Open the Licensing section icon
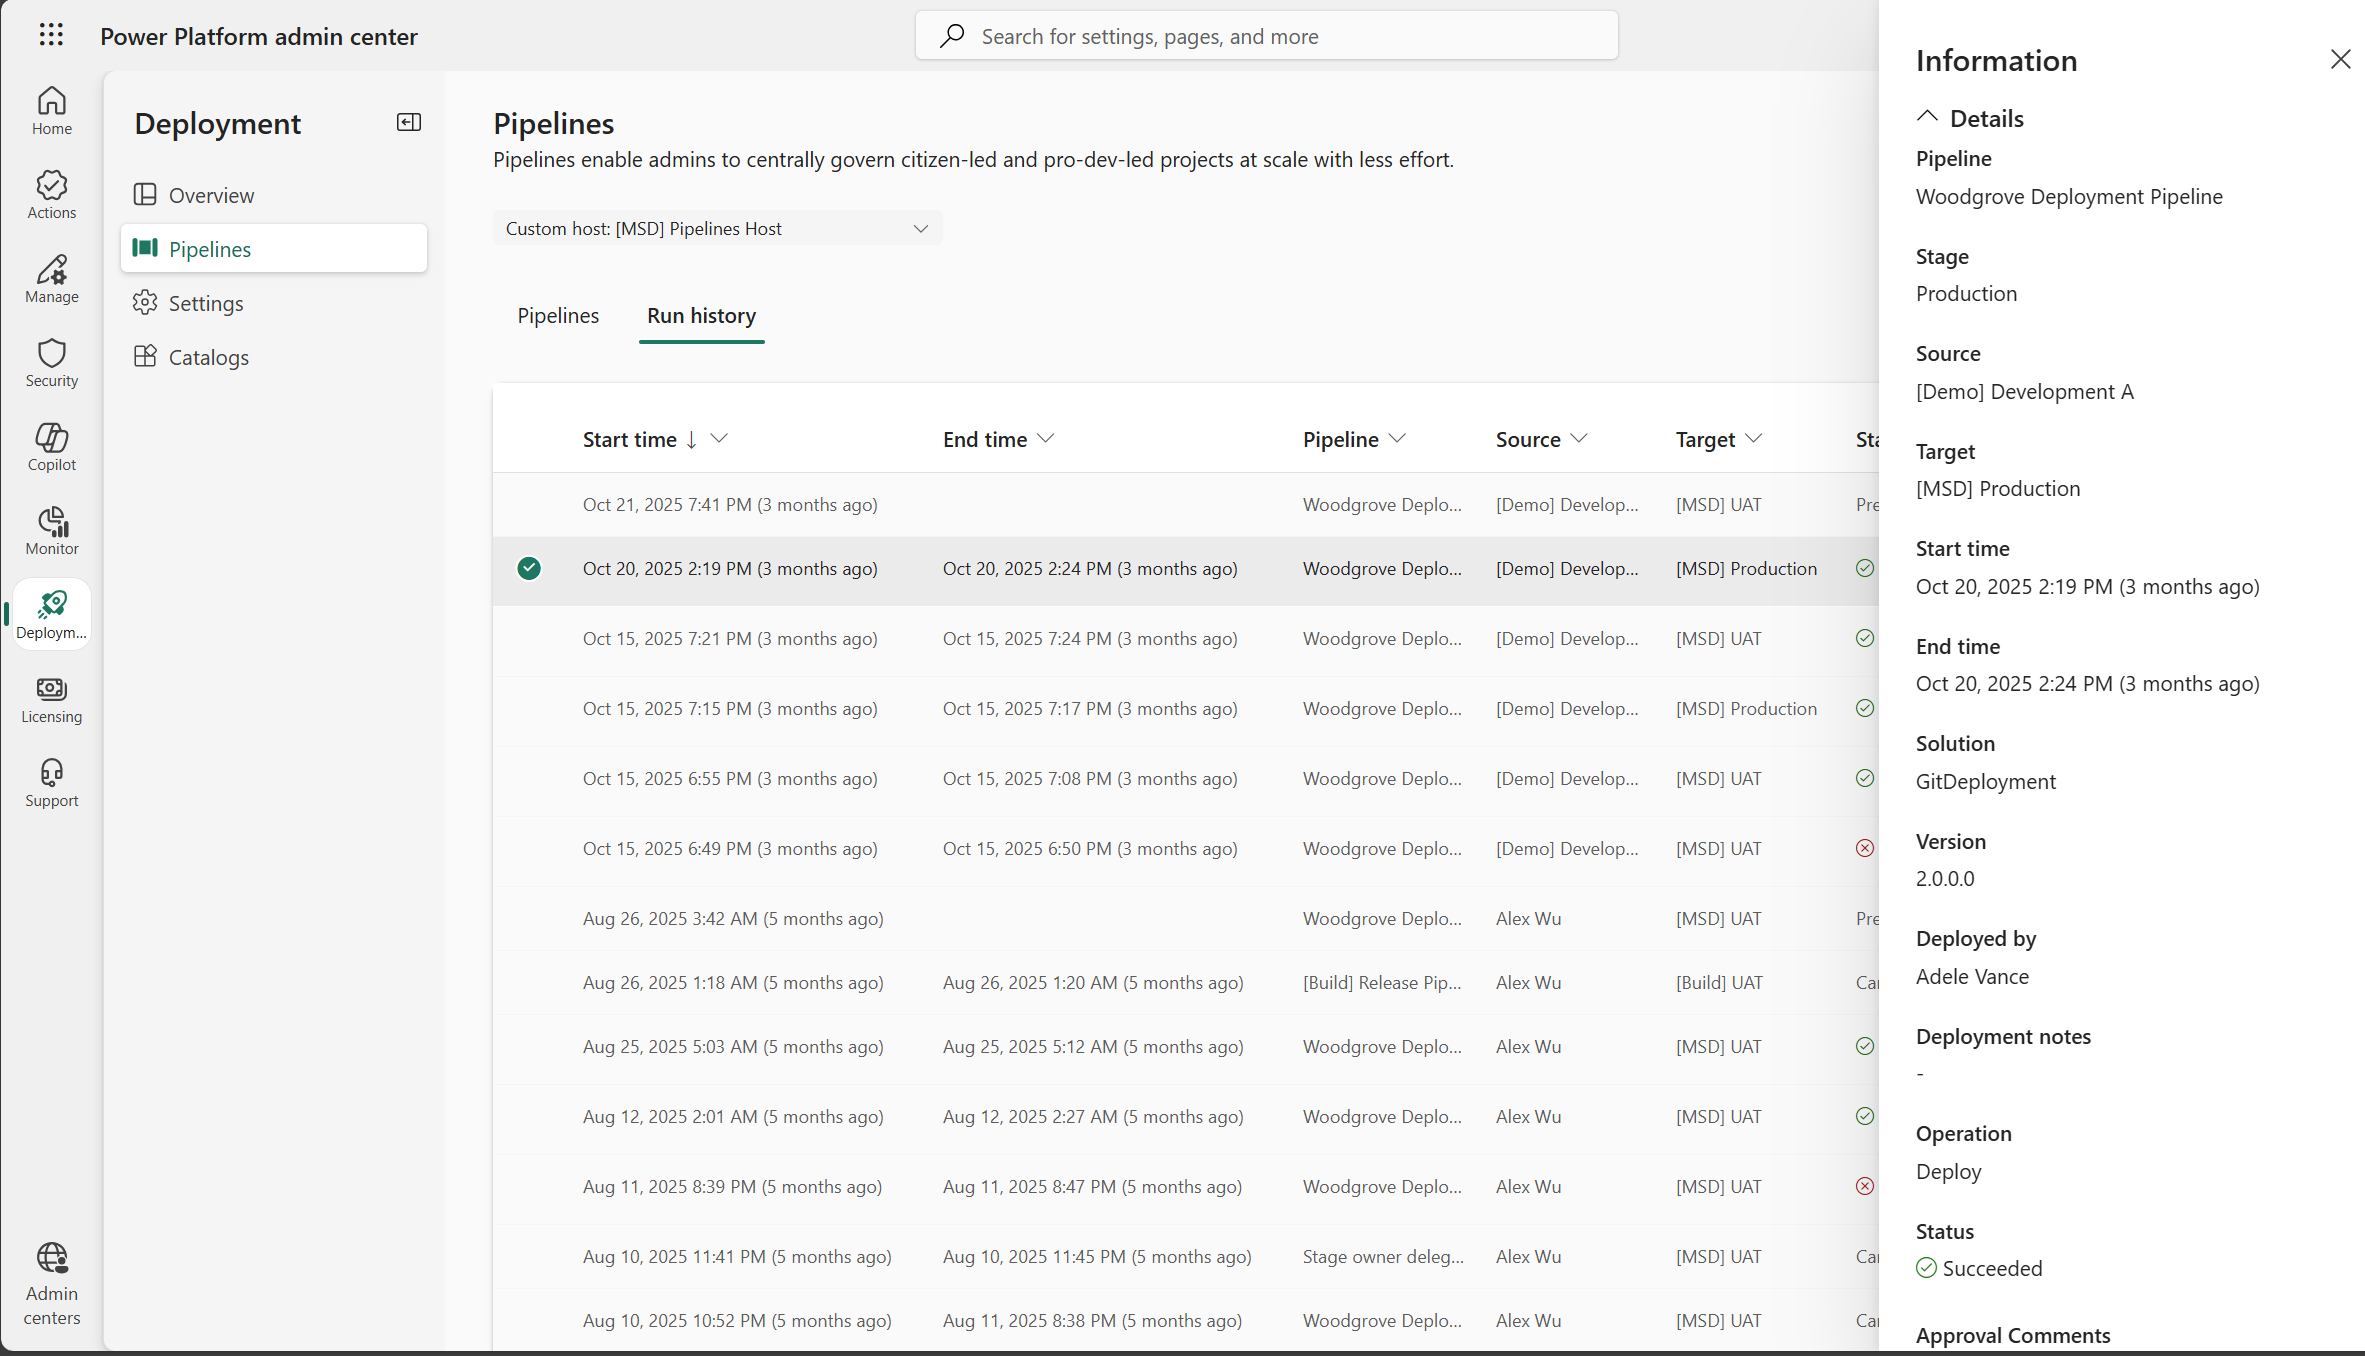2365x1356 pixels. 52,698
